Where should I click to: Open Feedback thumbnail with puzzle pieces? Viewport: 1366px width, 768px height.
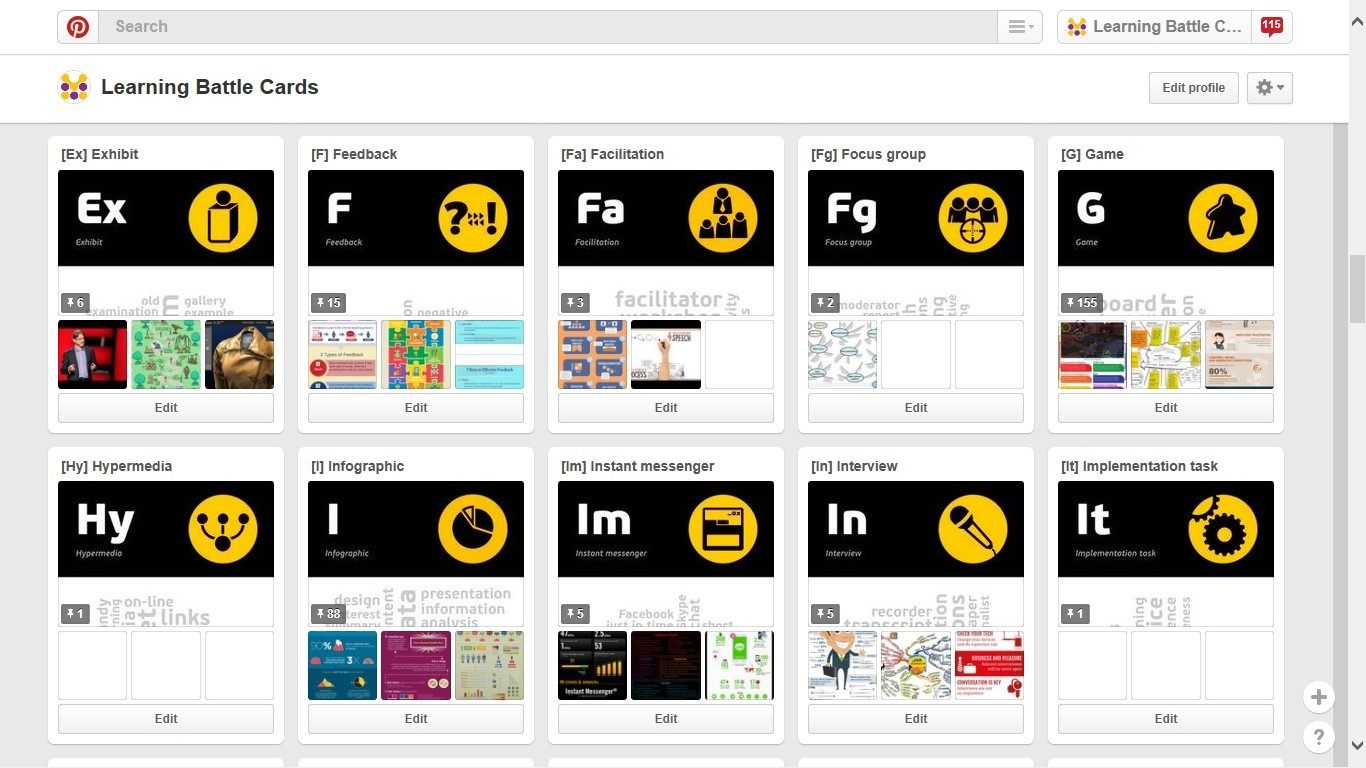(x=416, y=354)
